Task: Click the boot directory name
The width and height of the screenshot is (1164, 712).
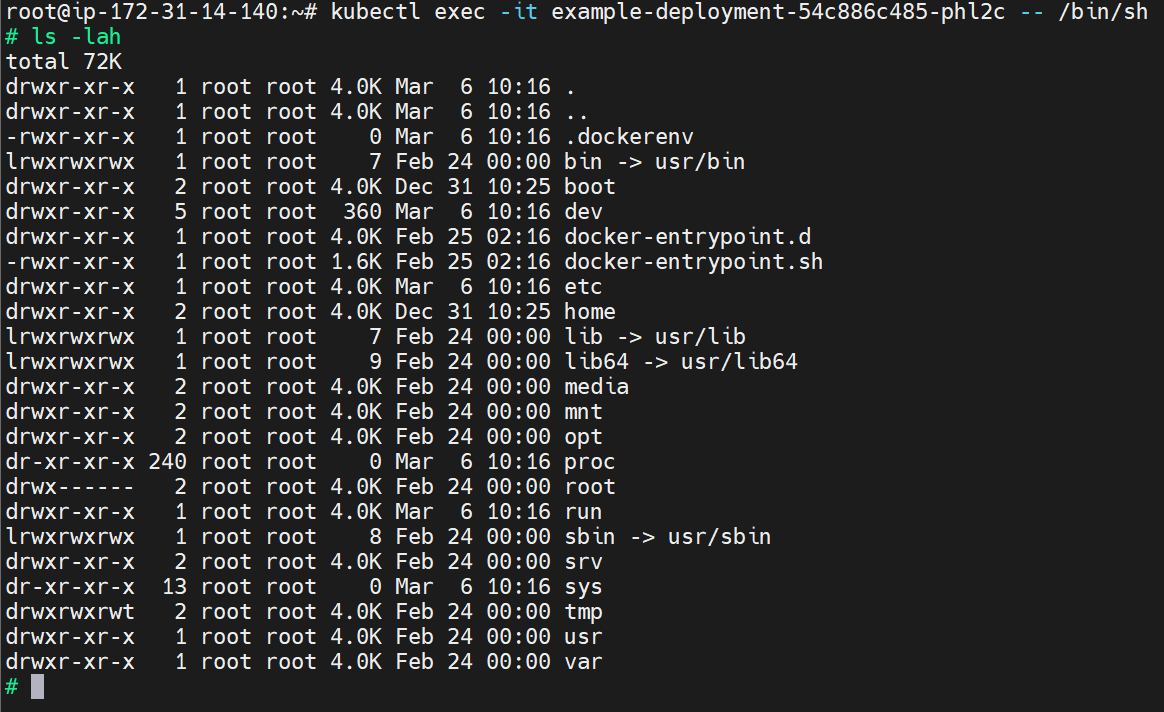Action: tap(589, 187)
